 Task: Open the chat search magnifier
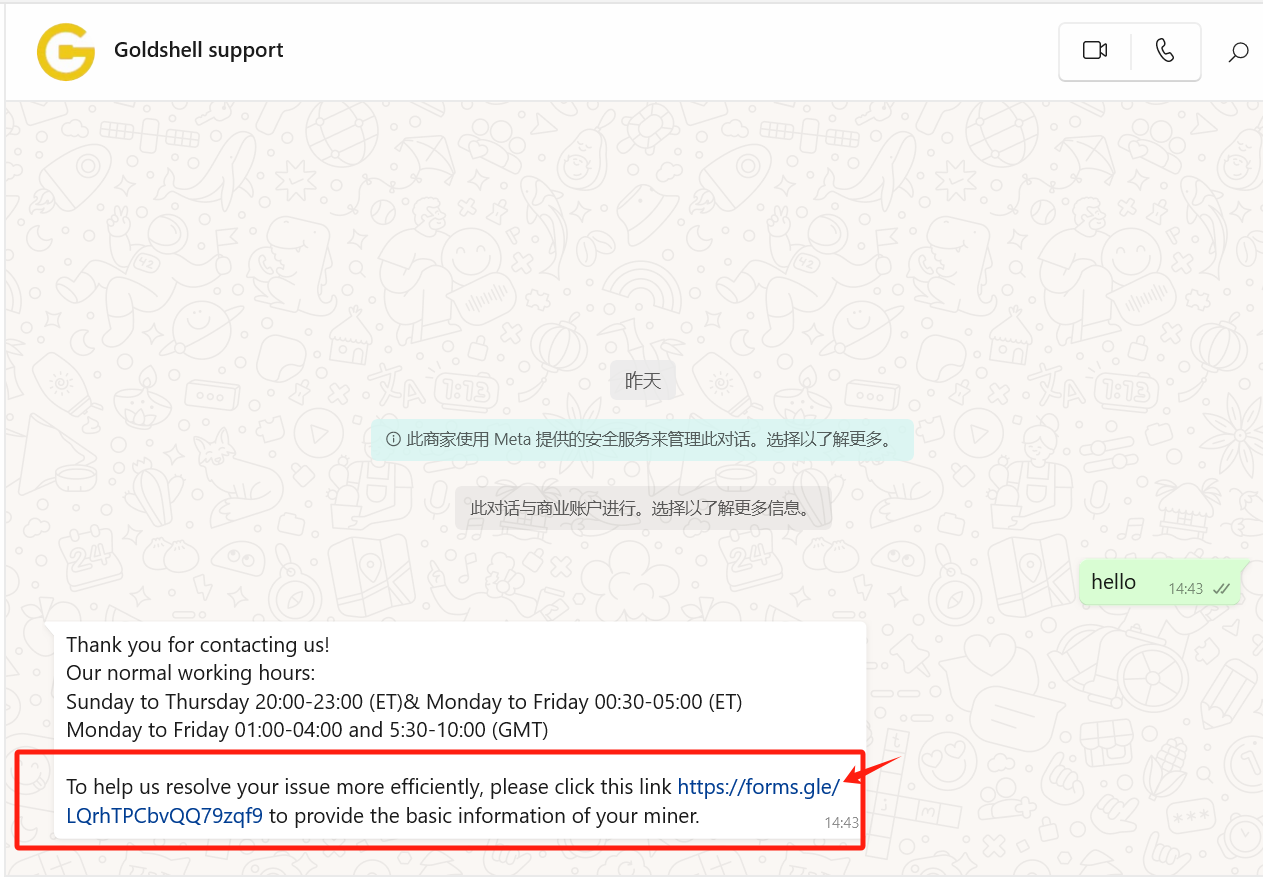pos(1238,52)
